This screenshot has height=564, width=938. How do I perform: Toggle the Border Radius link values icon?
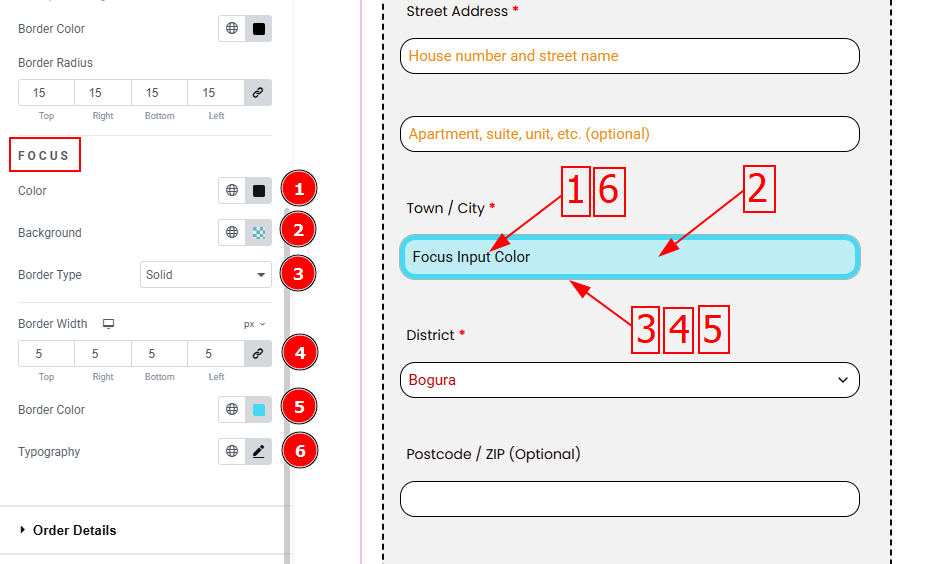coord(258,93)
